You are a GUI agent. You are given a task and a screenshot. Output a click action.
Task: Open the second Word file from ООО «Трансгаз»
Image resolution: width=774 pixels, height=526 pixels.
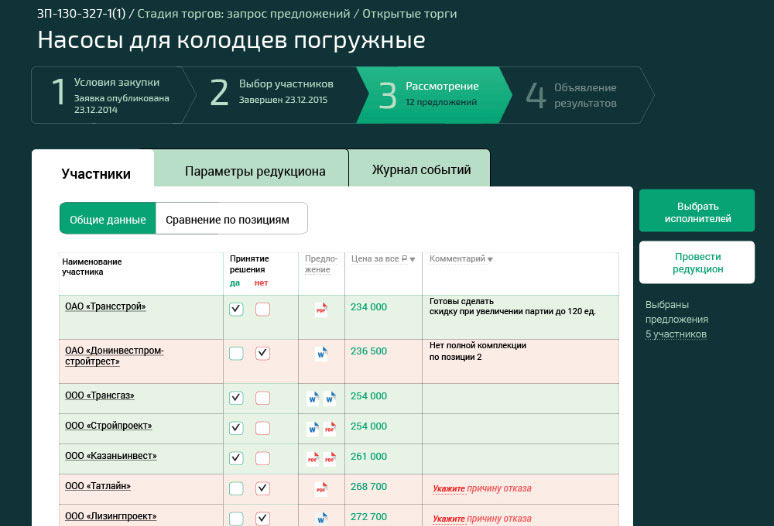[329, 398]
